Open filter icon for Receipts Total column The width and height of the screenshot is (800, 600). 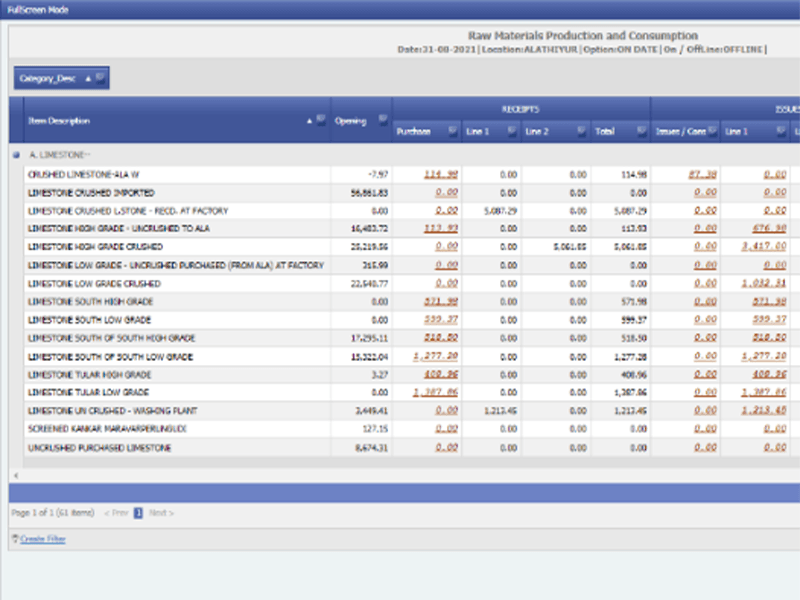[x=642, y=131]
